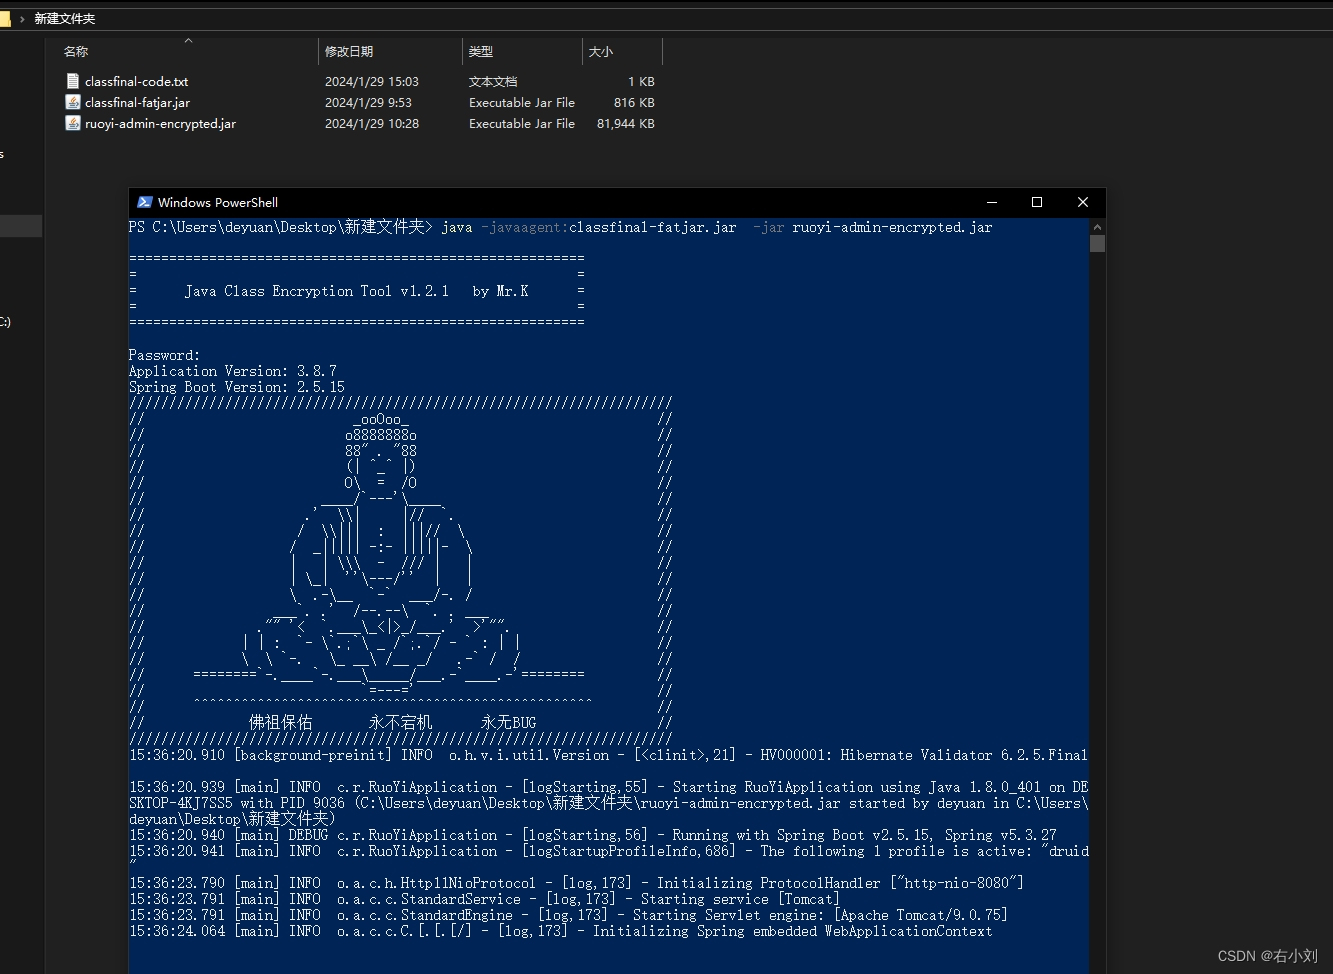Click the PowerShell scrollbar thumb
The image size is (1333, 974).
pyautogui.click(x=1097, y=243)
